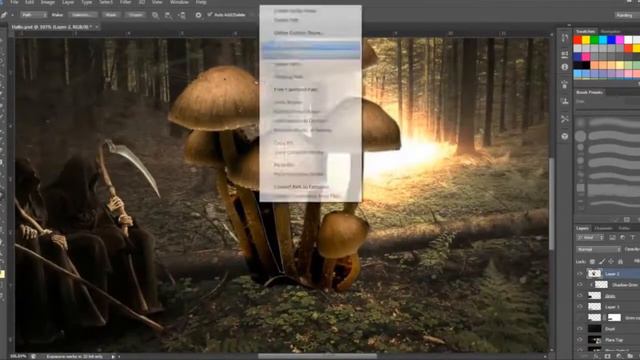Lock layer position icon
Viewport: 640px width, 360px height.
click(611, 262)
